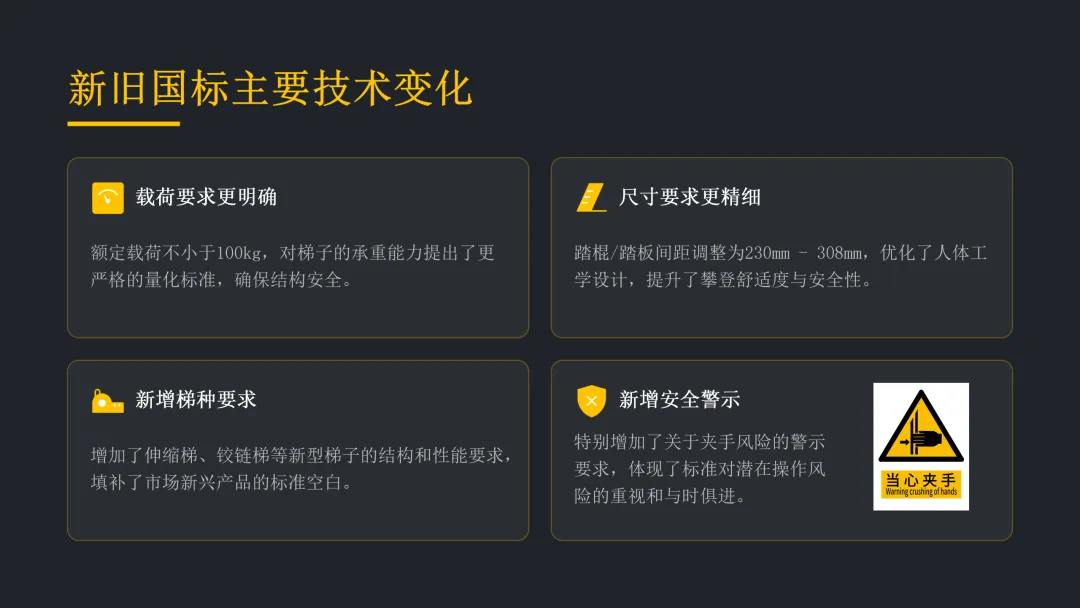Viewport: 1080px width, 608px height.
Task: Click the paragraph about 夹手风险的警示要求
Action: click(699, 469)
